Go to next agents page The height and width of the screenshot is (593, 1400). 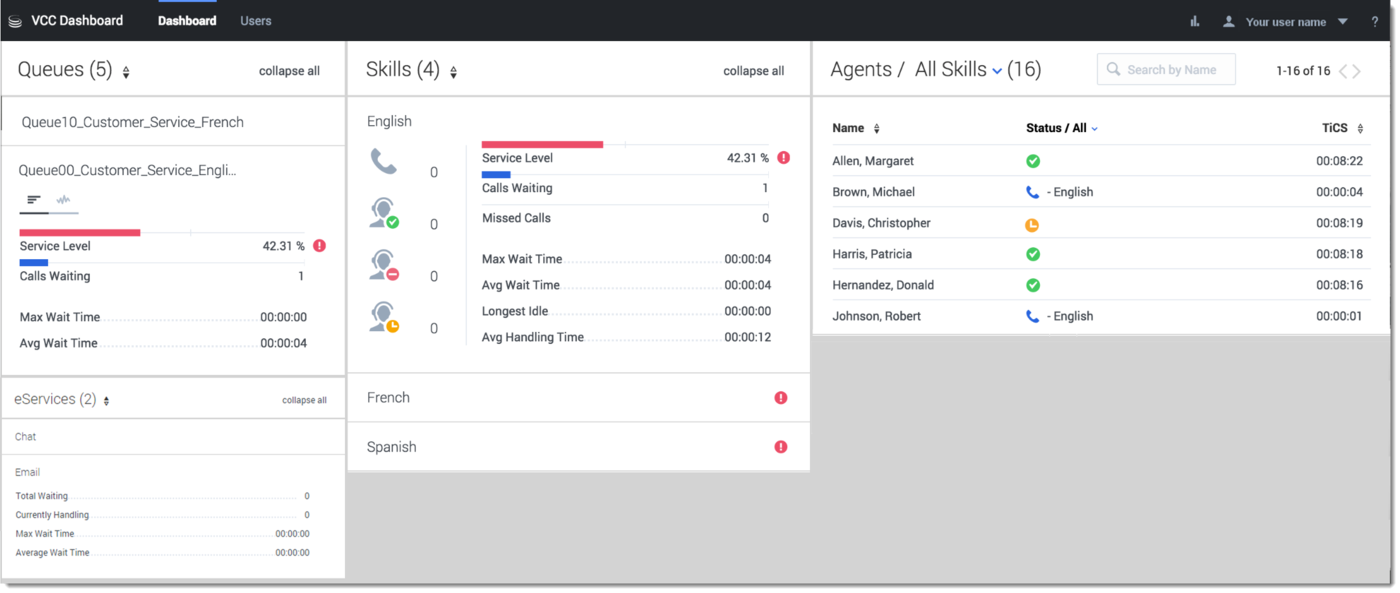coord(1357,71)
